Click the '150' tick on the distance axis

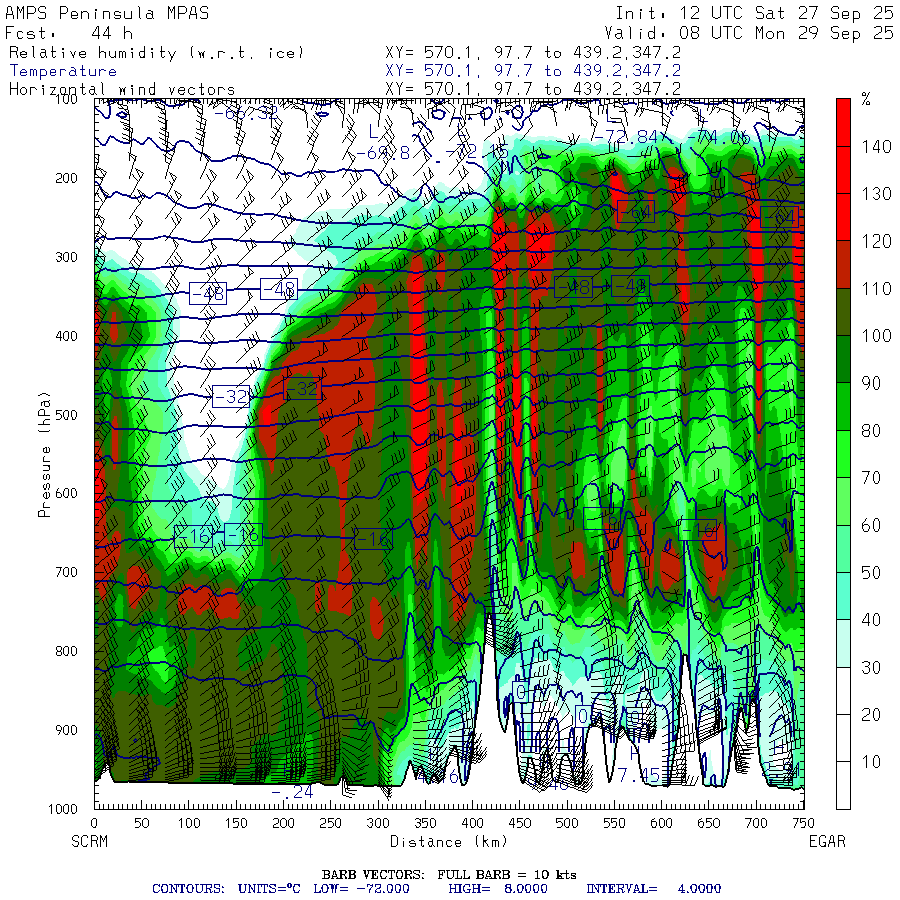pyautogui.click(x=236, y=824)
